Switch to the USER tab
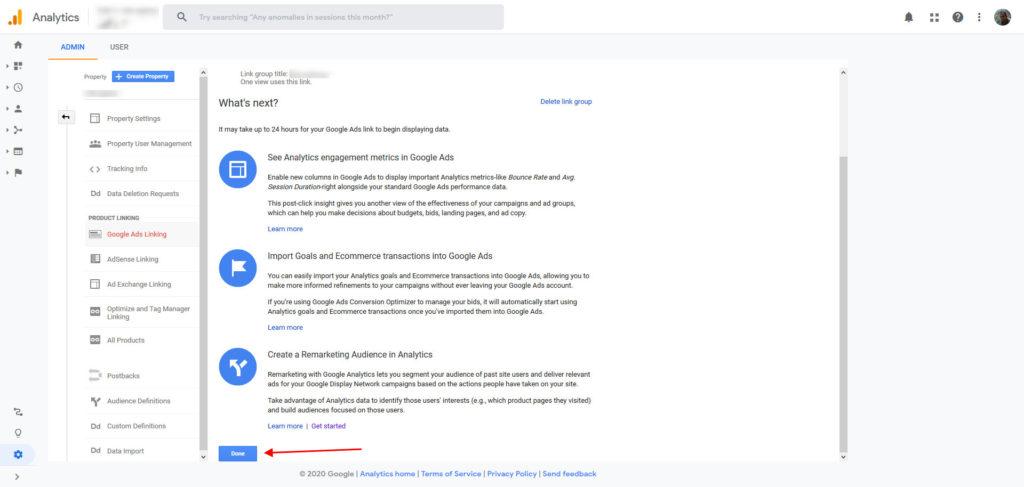 (119, 47)
